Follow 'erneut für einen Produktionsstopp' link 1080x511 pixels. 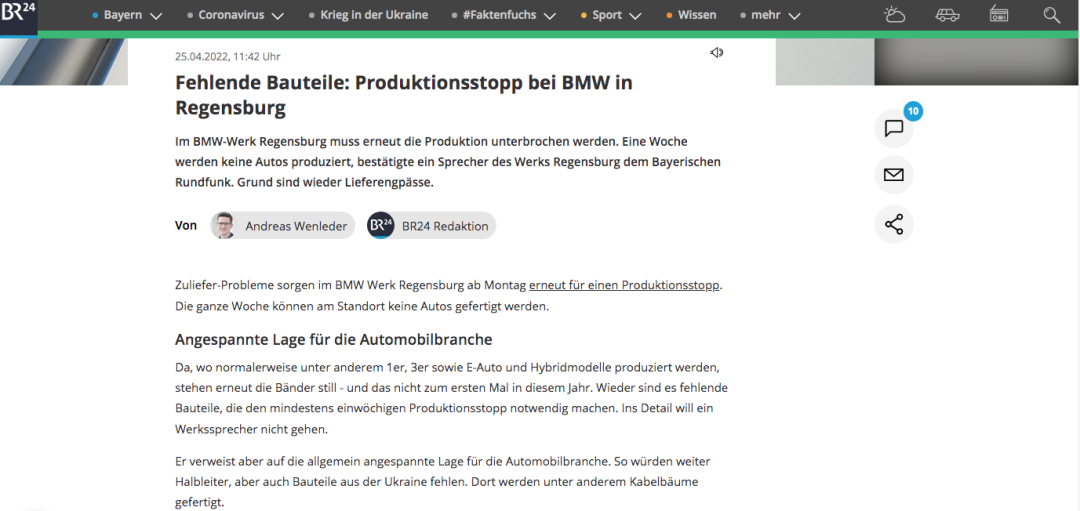coord(625,285)
